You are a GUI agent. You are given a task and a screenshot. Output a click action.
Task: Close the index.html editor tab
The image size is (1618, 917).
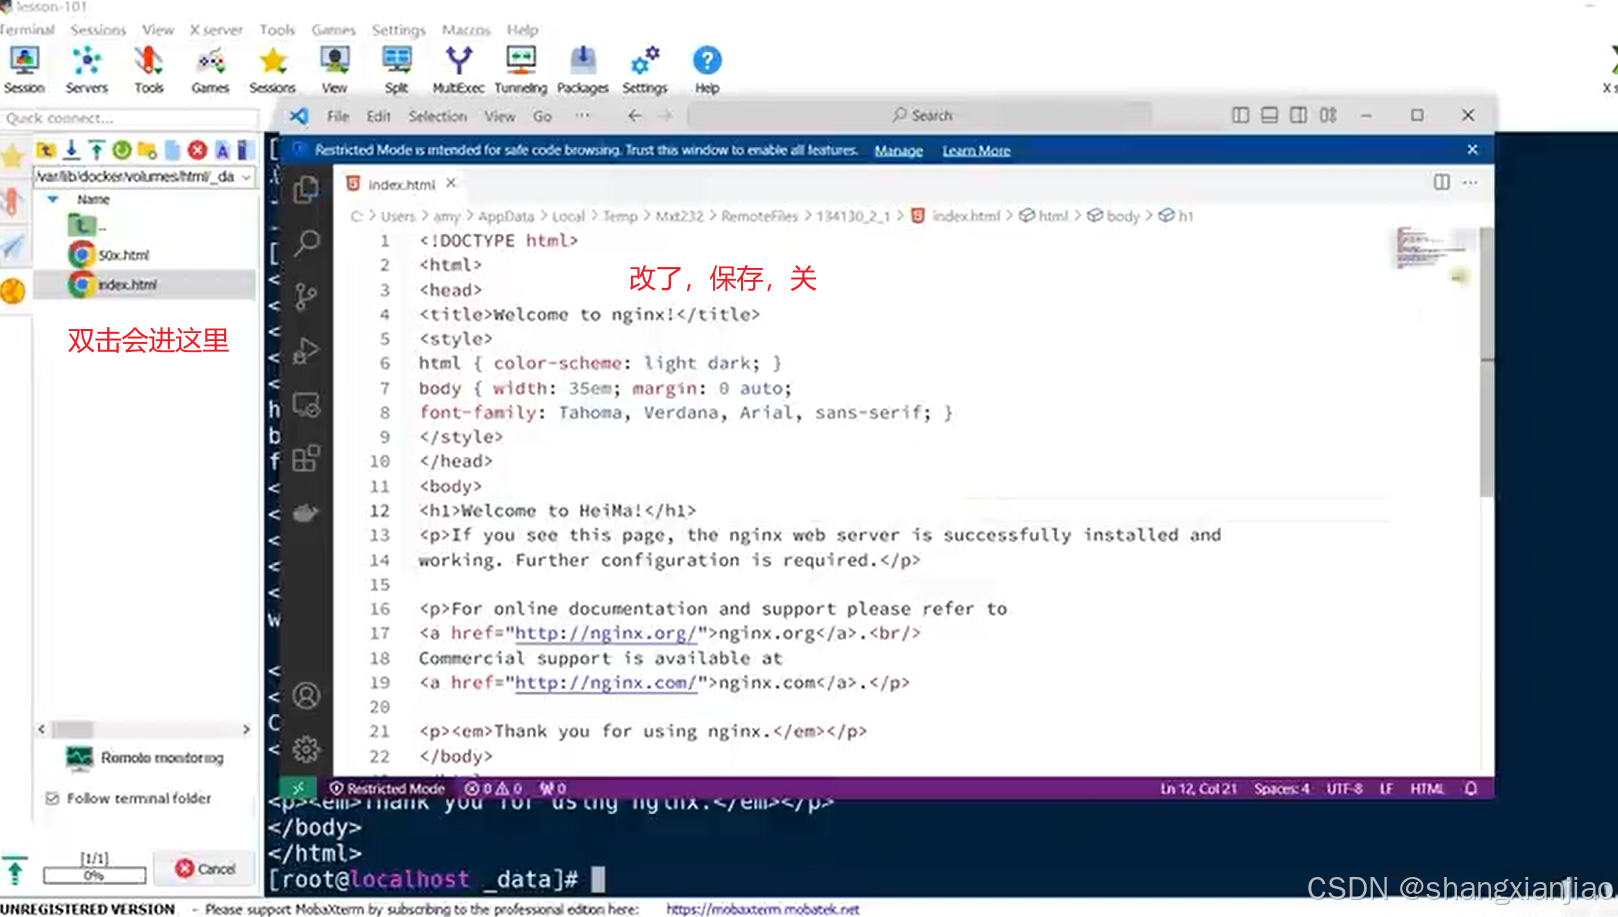click(x=451, y=183)
